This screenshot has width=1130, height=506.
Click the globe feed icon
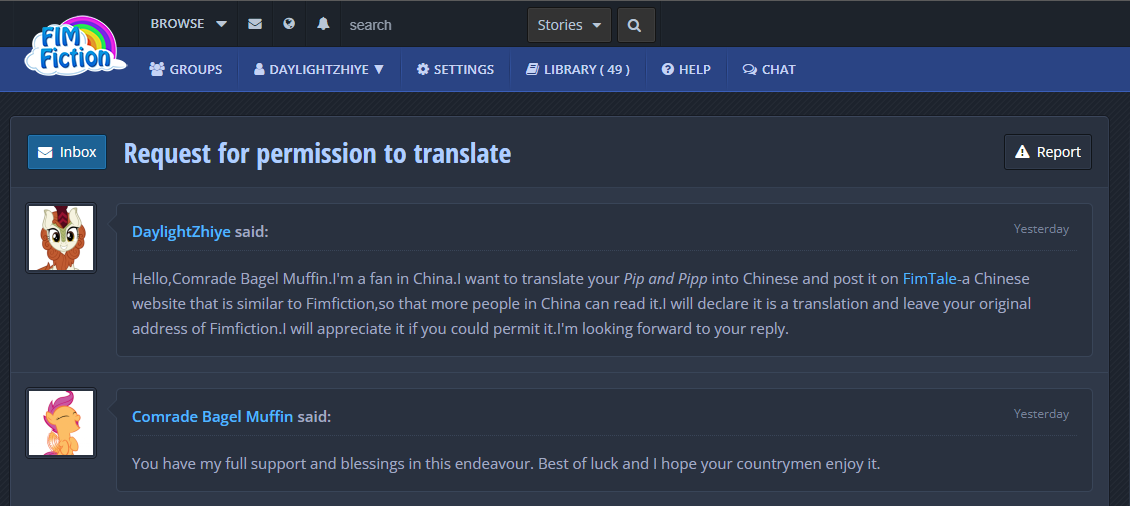[x=289, y=24]
